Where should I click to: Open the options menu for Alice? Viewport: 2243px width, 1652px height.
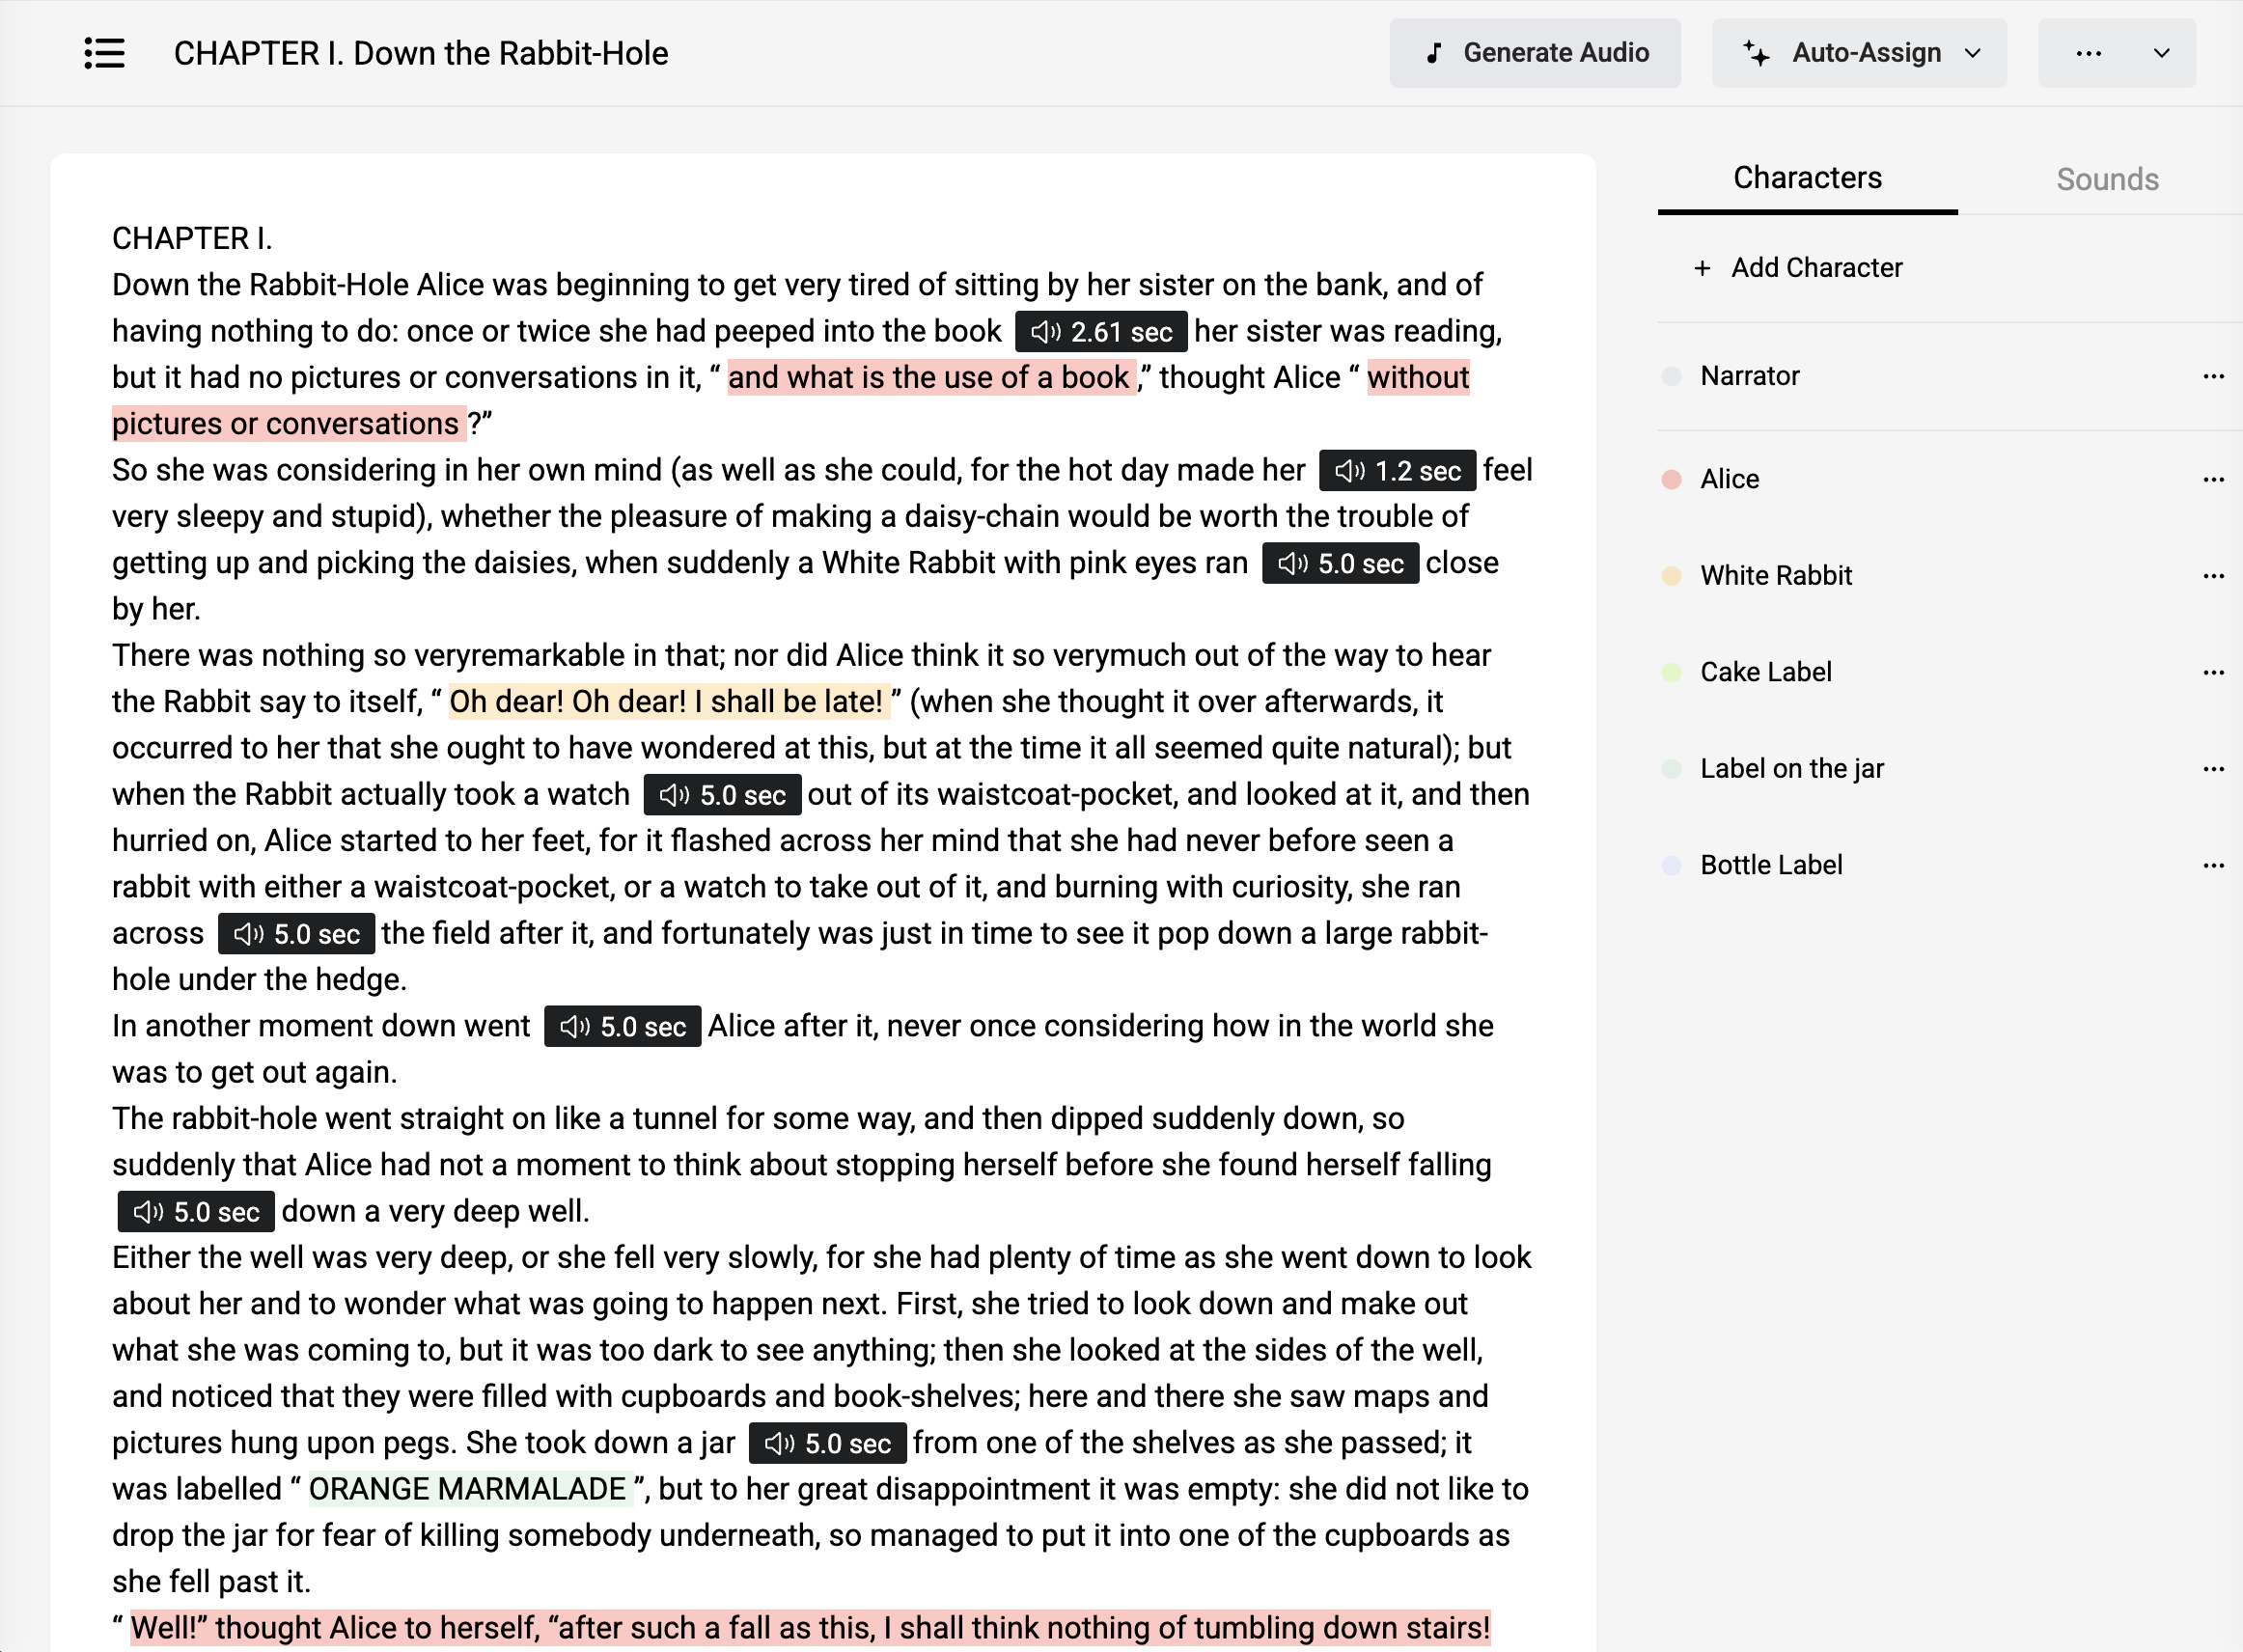click(x=2214, y=478)
